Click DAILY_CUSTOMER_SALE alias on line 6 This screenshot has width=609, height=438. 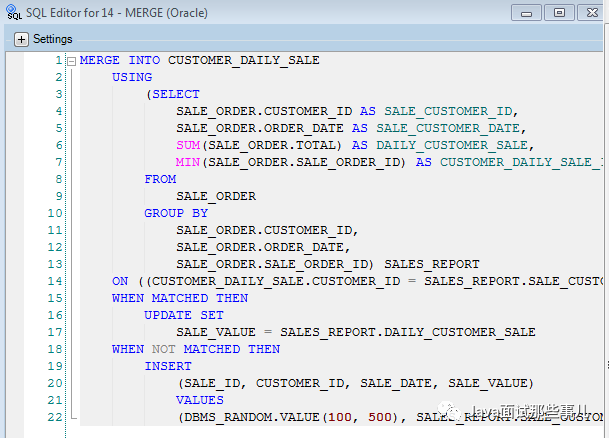point(452,145)
